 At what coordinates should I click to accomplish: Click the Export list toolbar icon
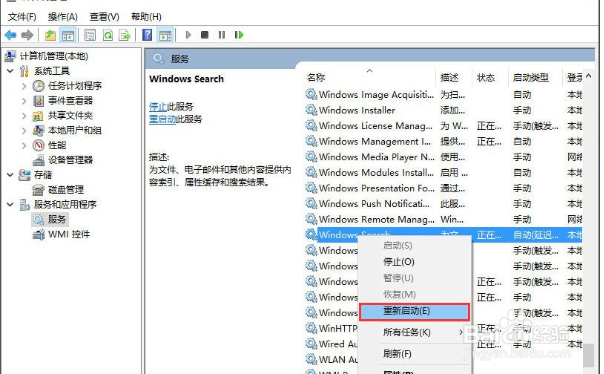[x=125, y=35]
